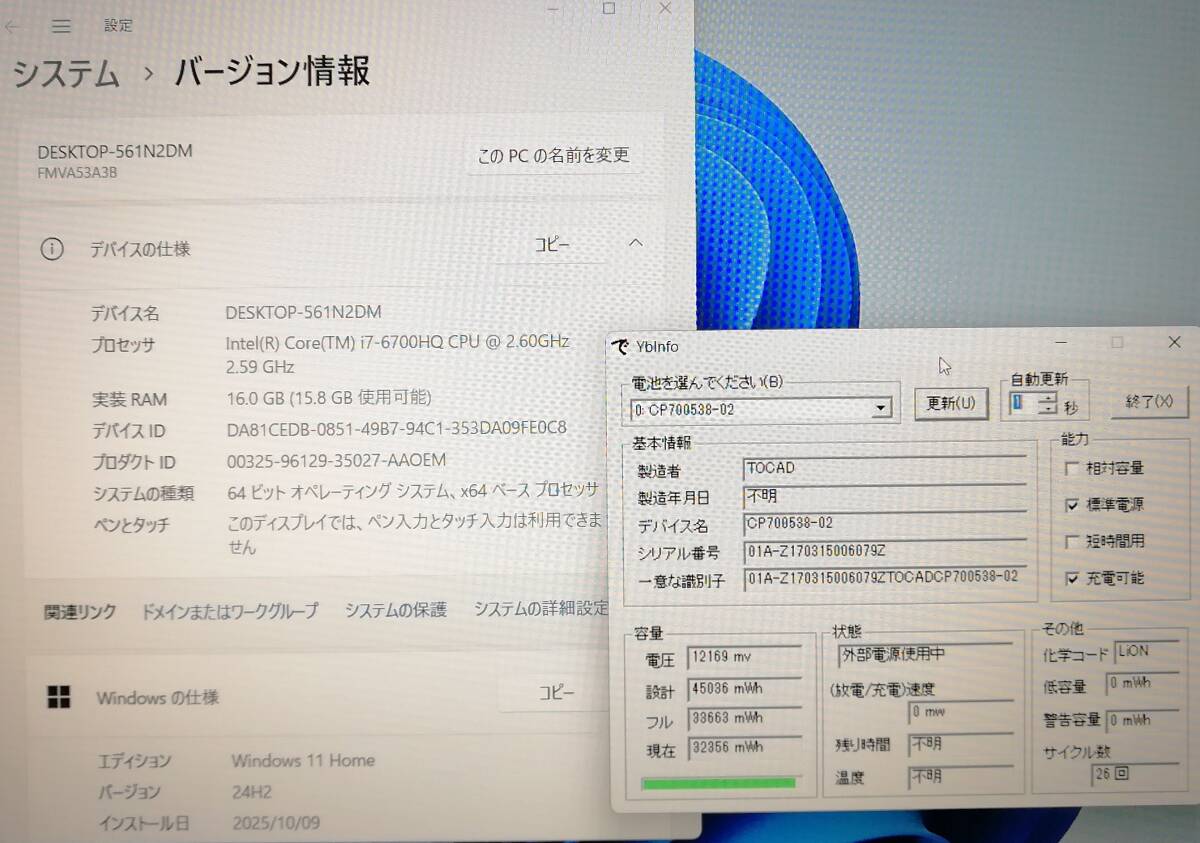Image resolution: width=1200 pixels, height=843 pixels.
Task: Click the 設計 capacity value 45036 mWh
Action: 744,689
